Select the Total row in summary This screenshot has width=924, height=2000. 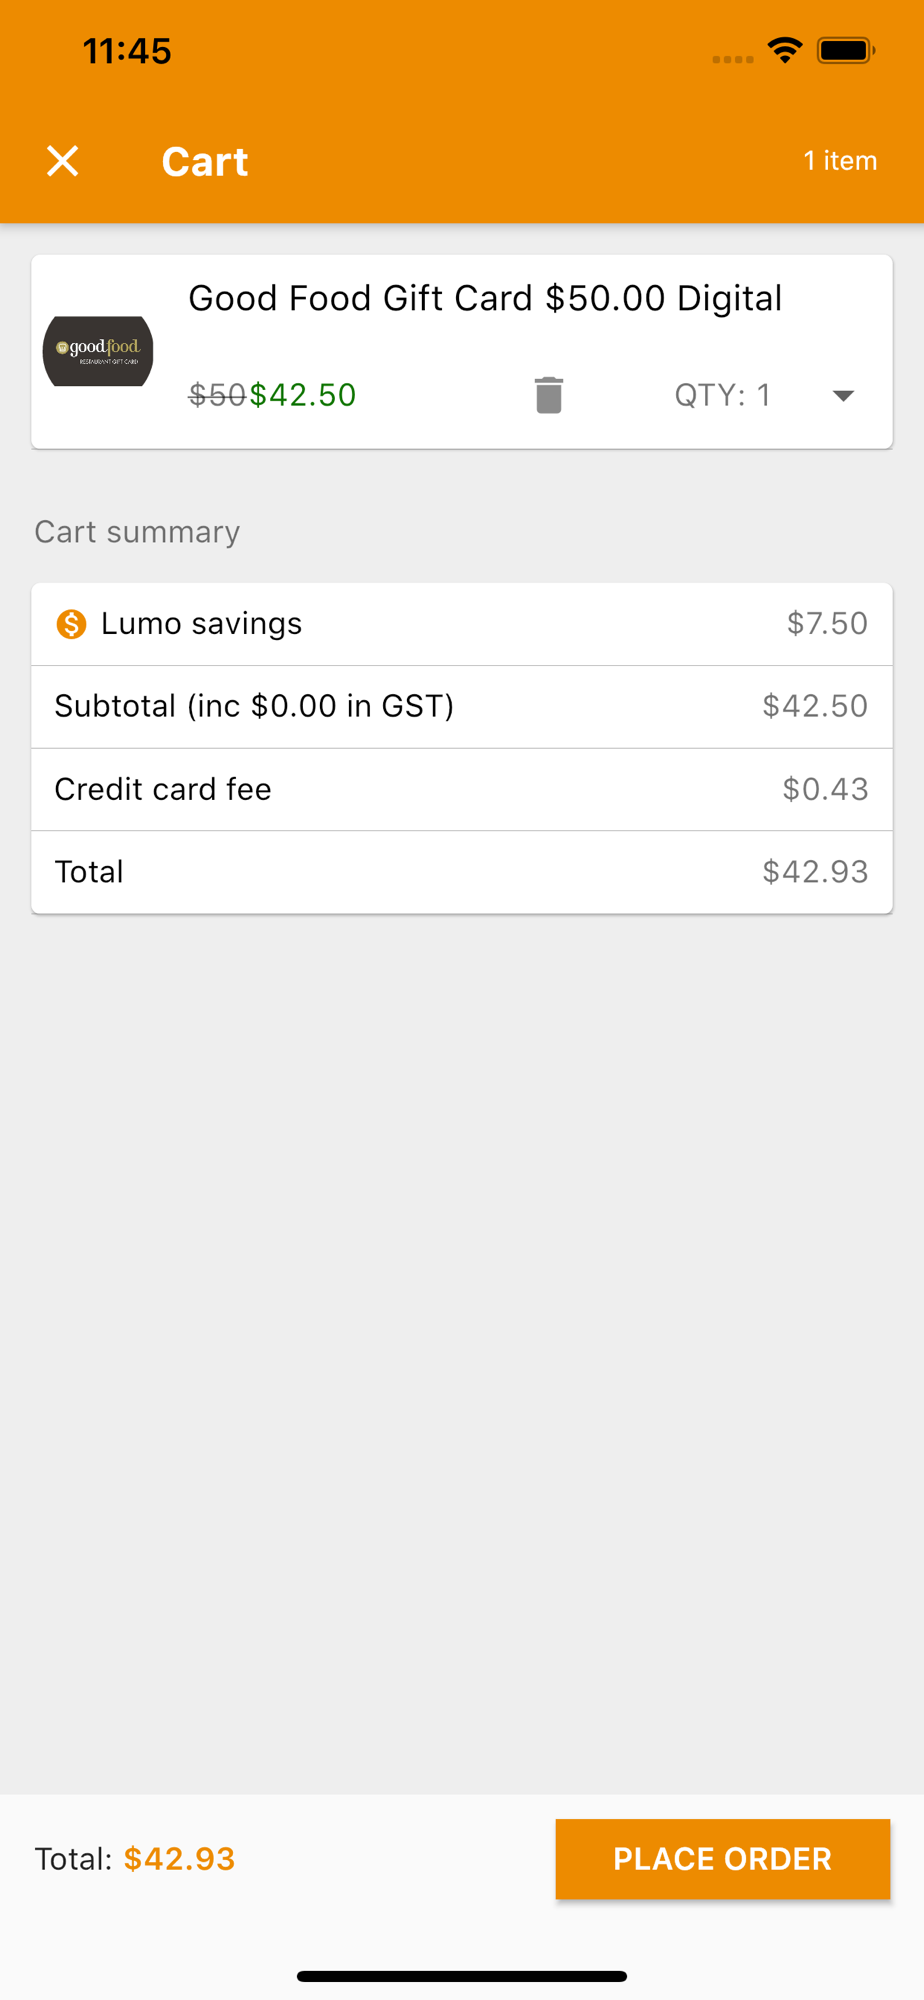pyautogui.click(x=462, y=872)
